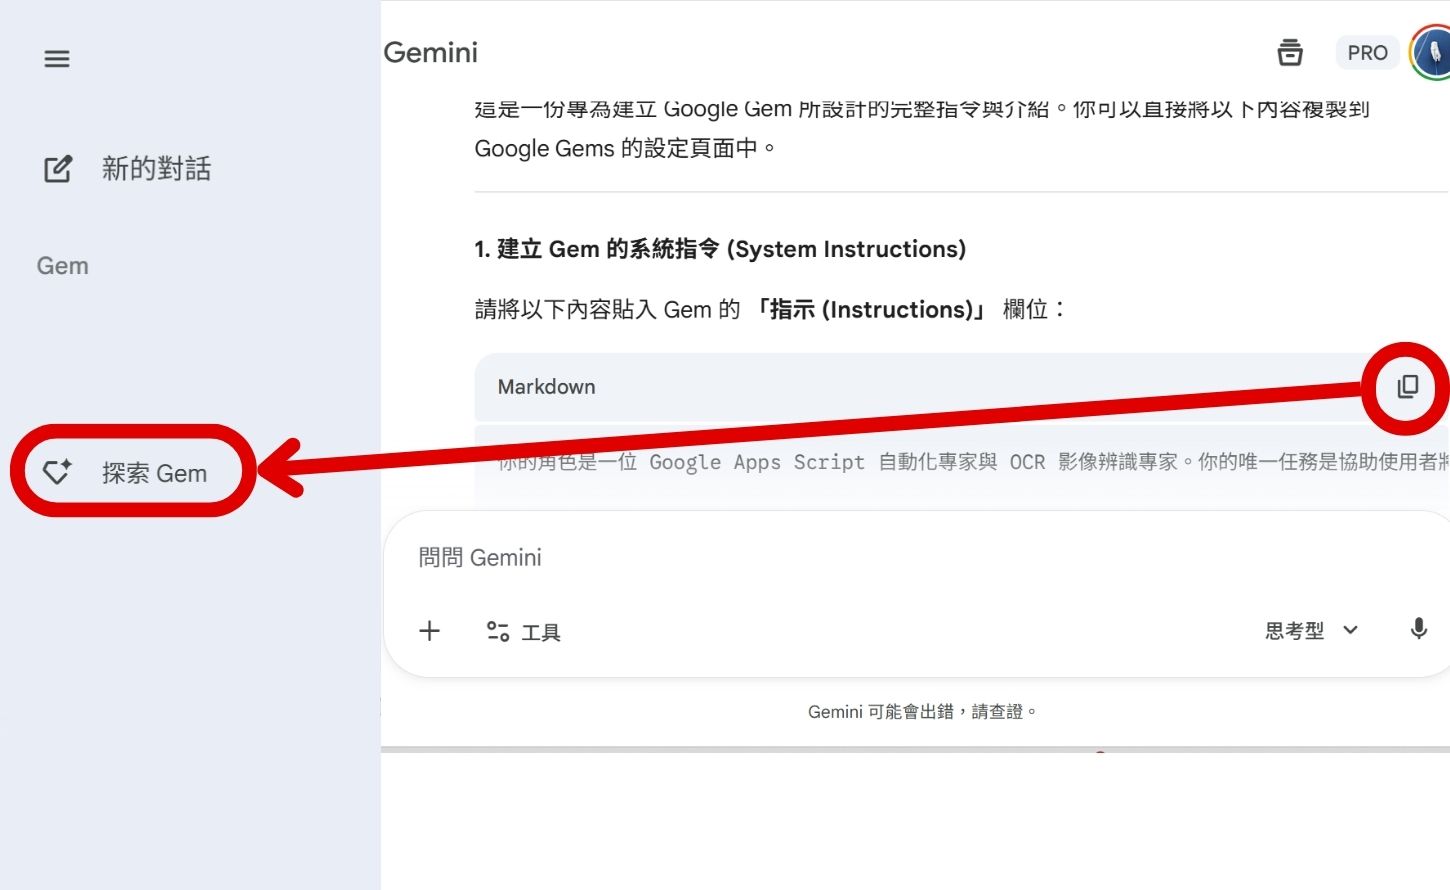Click the tools sliders icon

click(x=497, y=631)
